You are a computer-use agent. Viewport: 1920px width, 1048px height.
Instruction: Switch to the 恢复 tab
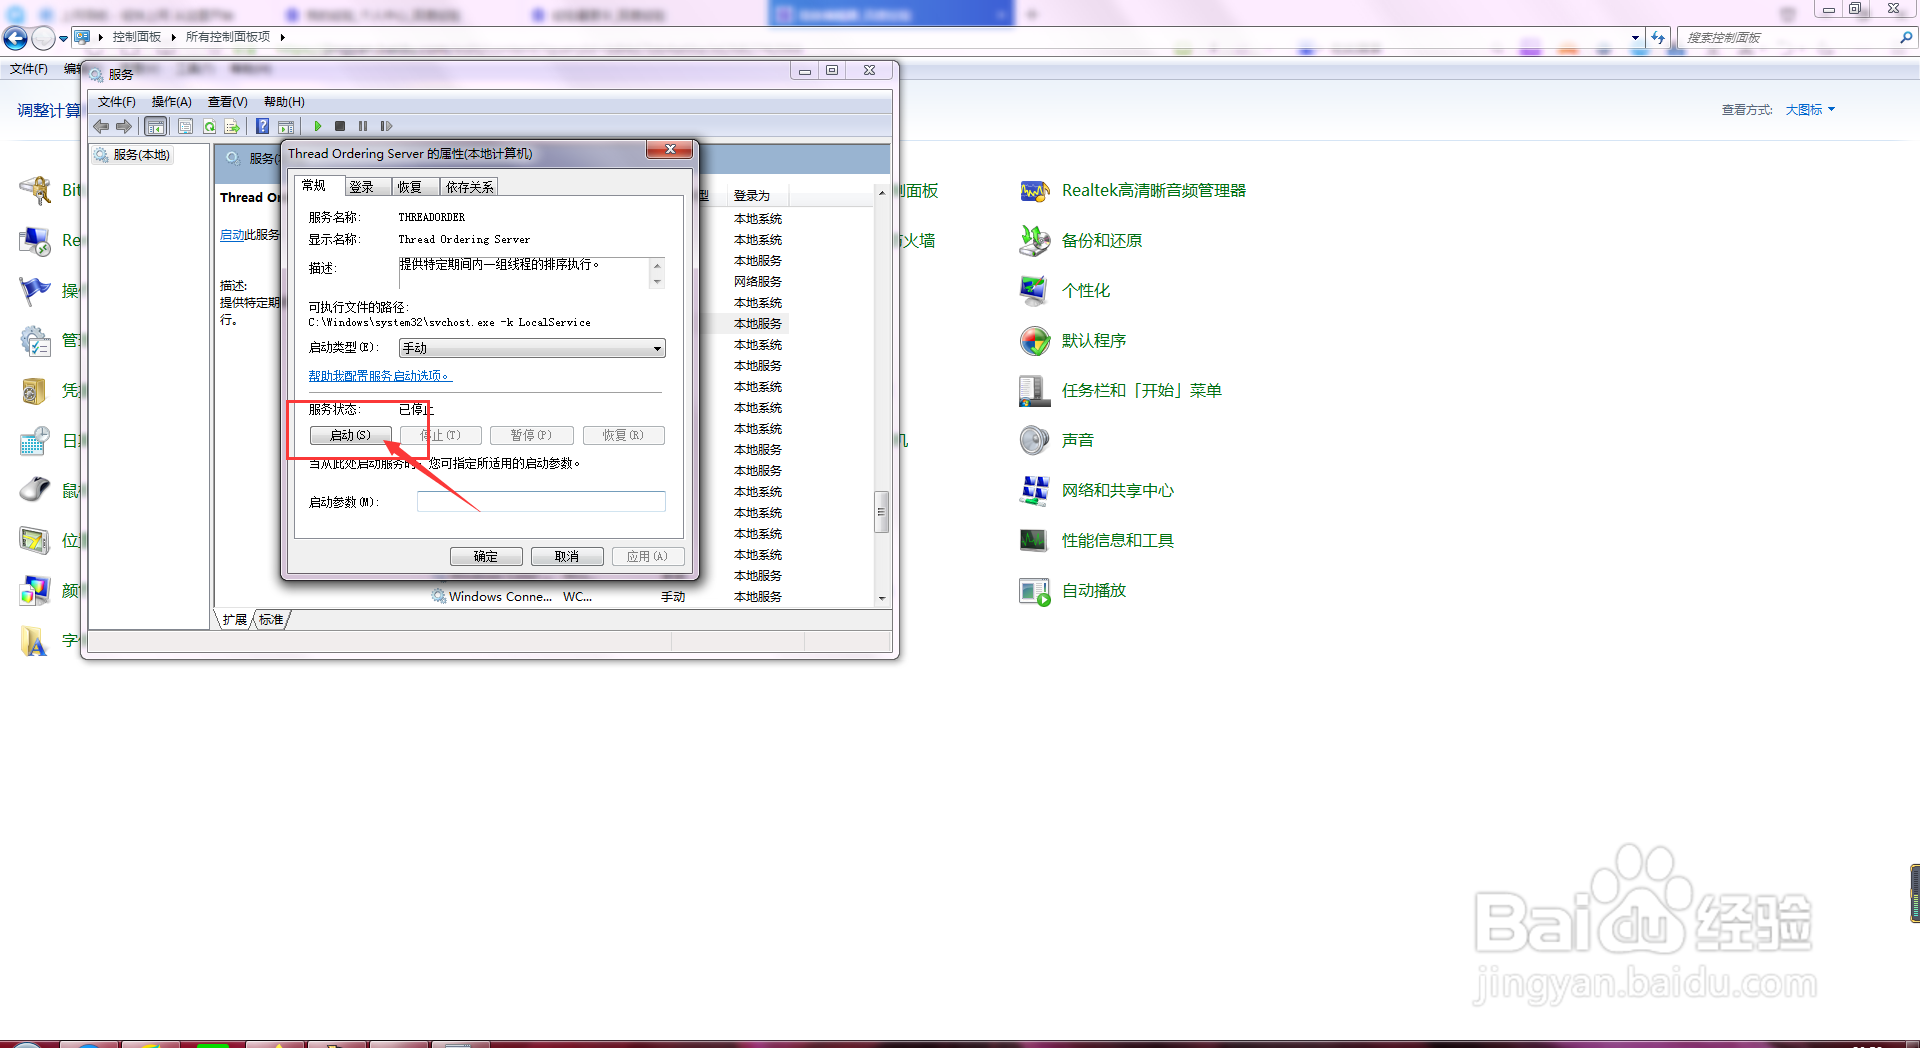(415, 187)
